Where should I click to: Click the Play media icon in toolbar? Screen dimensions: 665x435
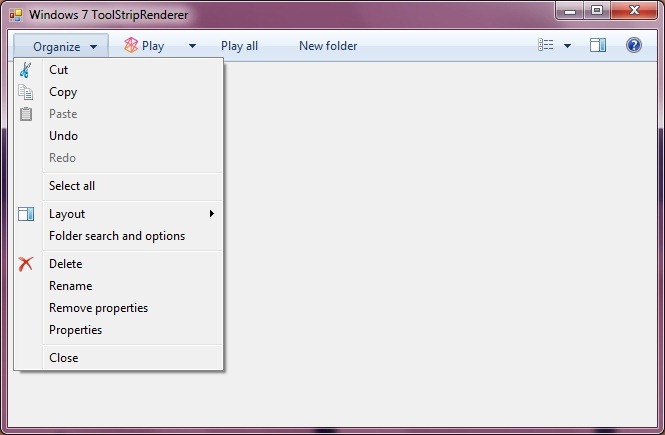(131, 45)
